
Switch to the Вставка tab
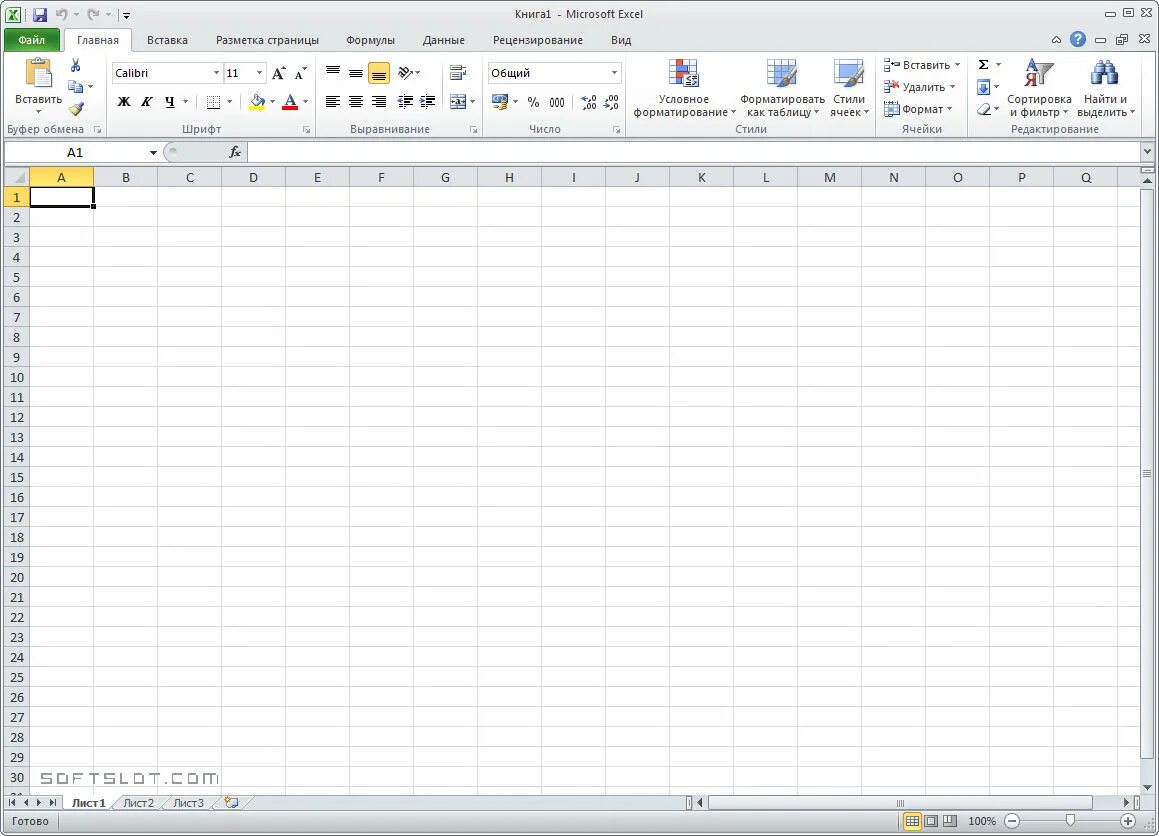167,40
